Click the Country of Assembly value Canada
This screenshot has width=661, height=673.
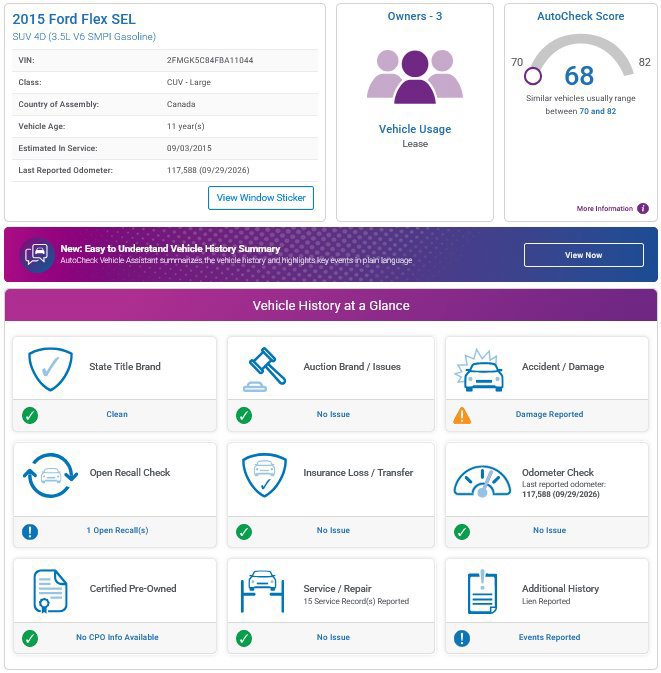pos(181,104)
